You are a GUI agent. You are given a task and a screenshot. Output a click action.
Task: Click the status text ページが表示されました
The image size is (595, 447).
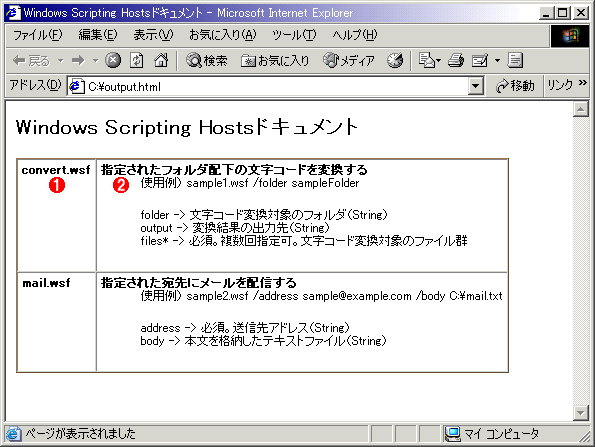pyautogui.click(x=80, y=434)
